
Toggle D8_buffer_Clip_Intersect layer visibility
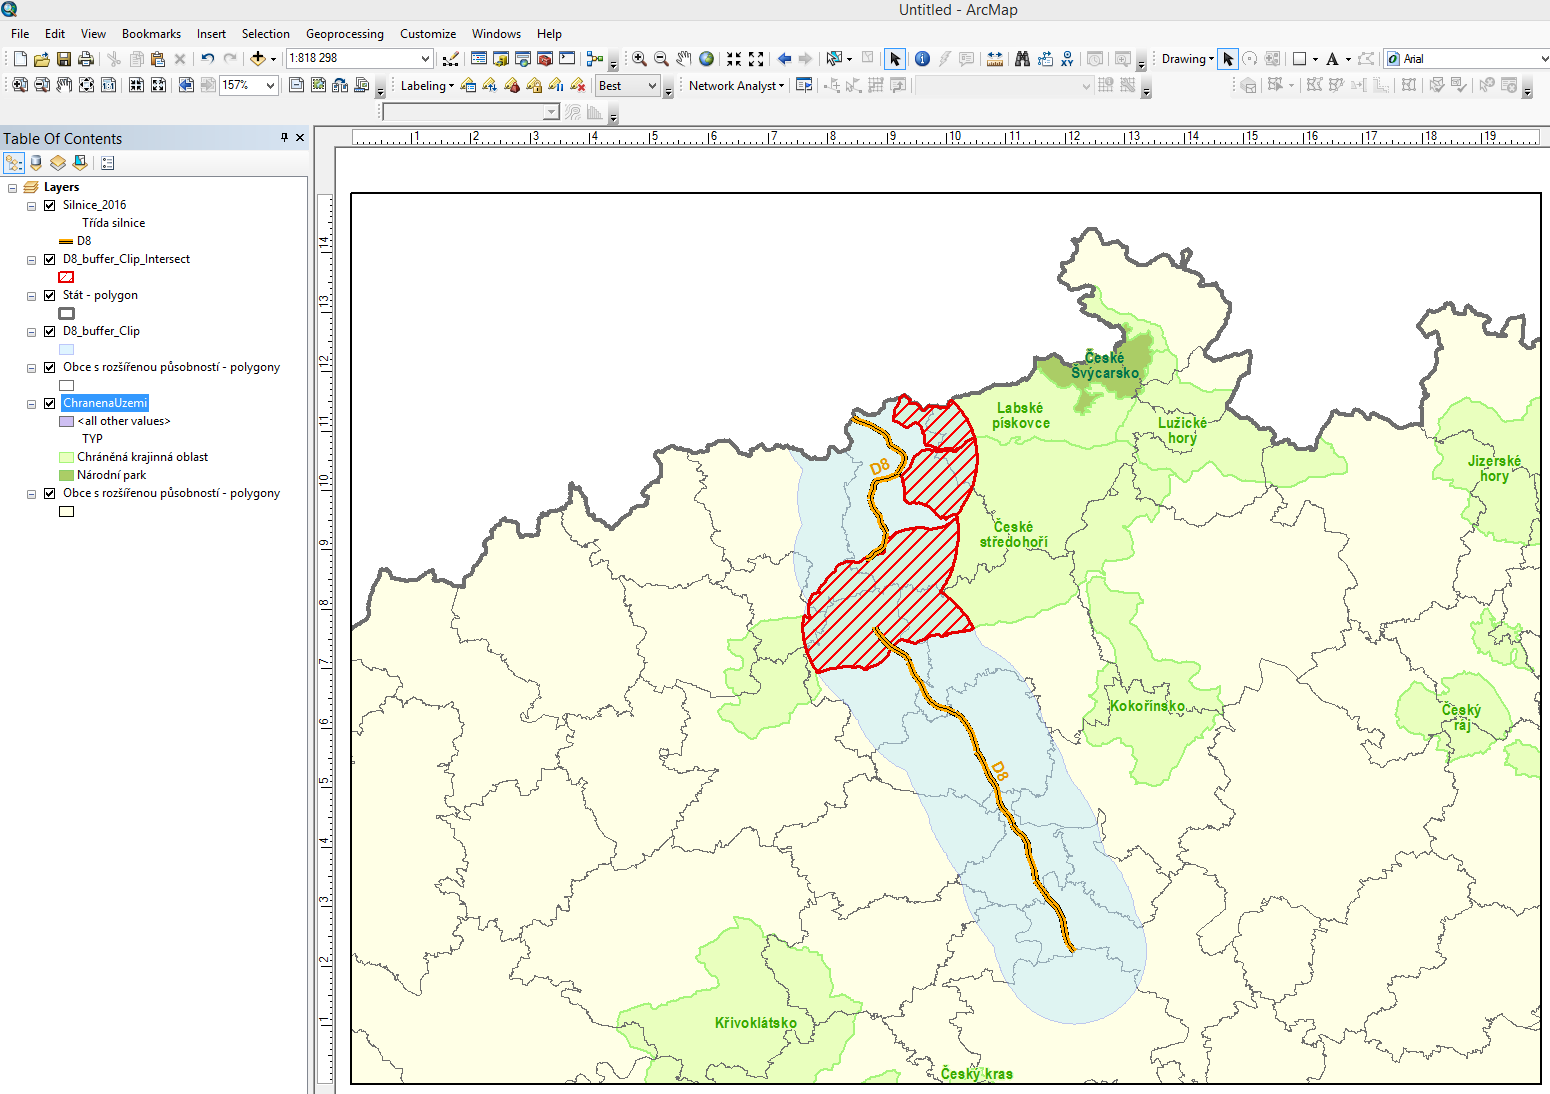pyautogui.click(x=49, y=259)
